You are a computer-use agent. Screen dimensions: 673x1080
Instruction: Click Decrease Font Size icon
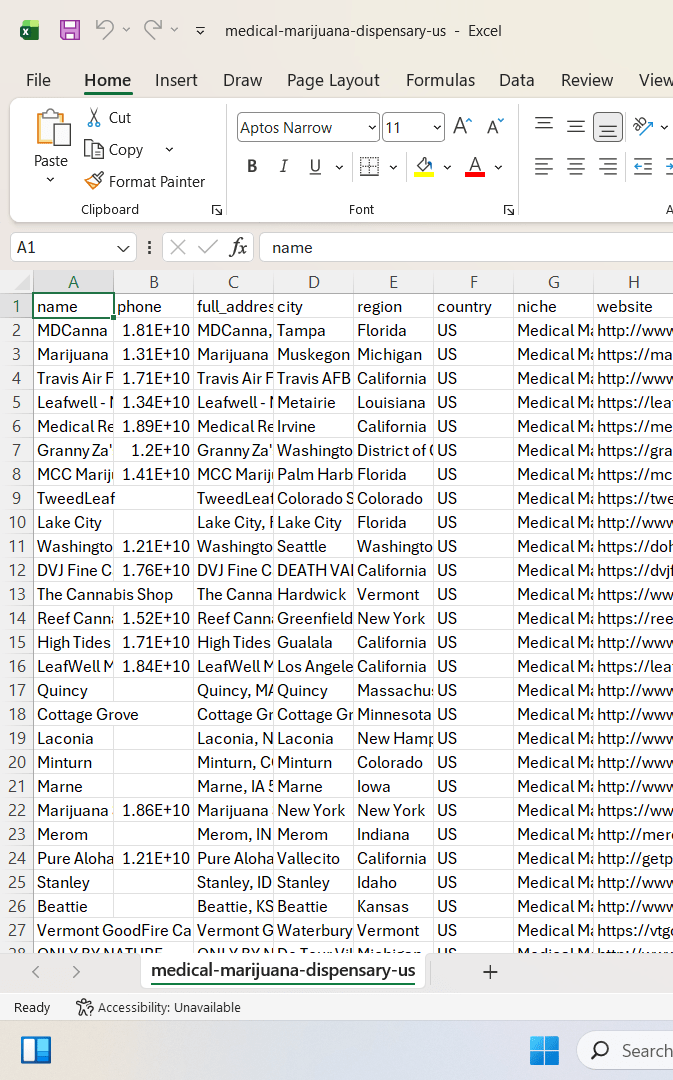coord(495,127)
